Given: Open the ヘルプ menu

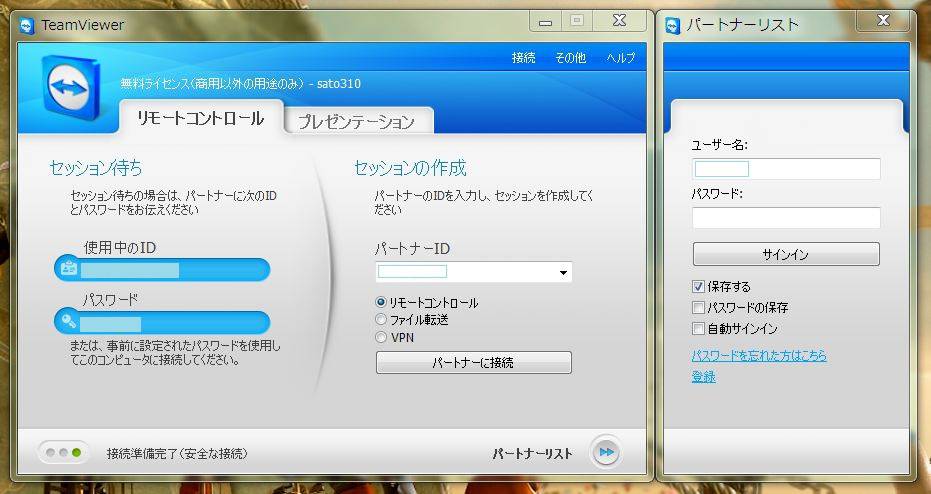Looking at the screenshot, I should coord(620,58).
